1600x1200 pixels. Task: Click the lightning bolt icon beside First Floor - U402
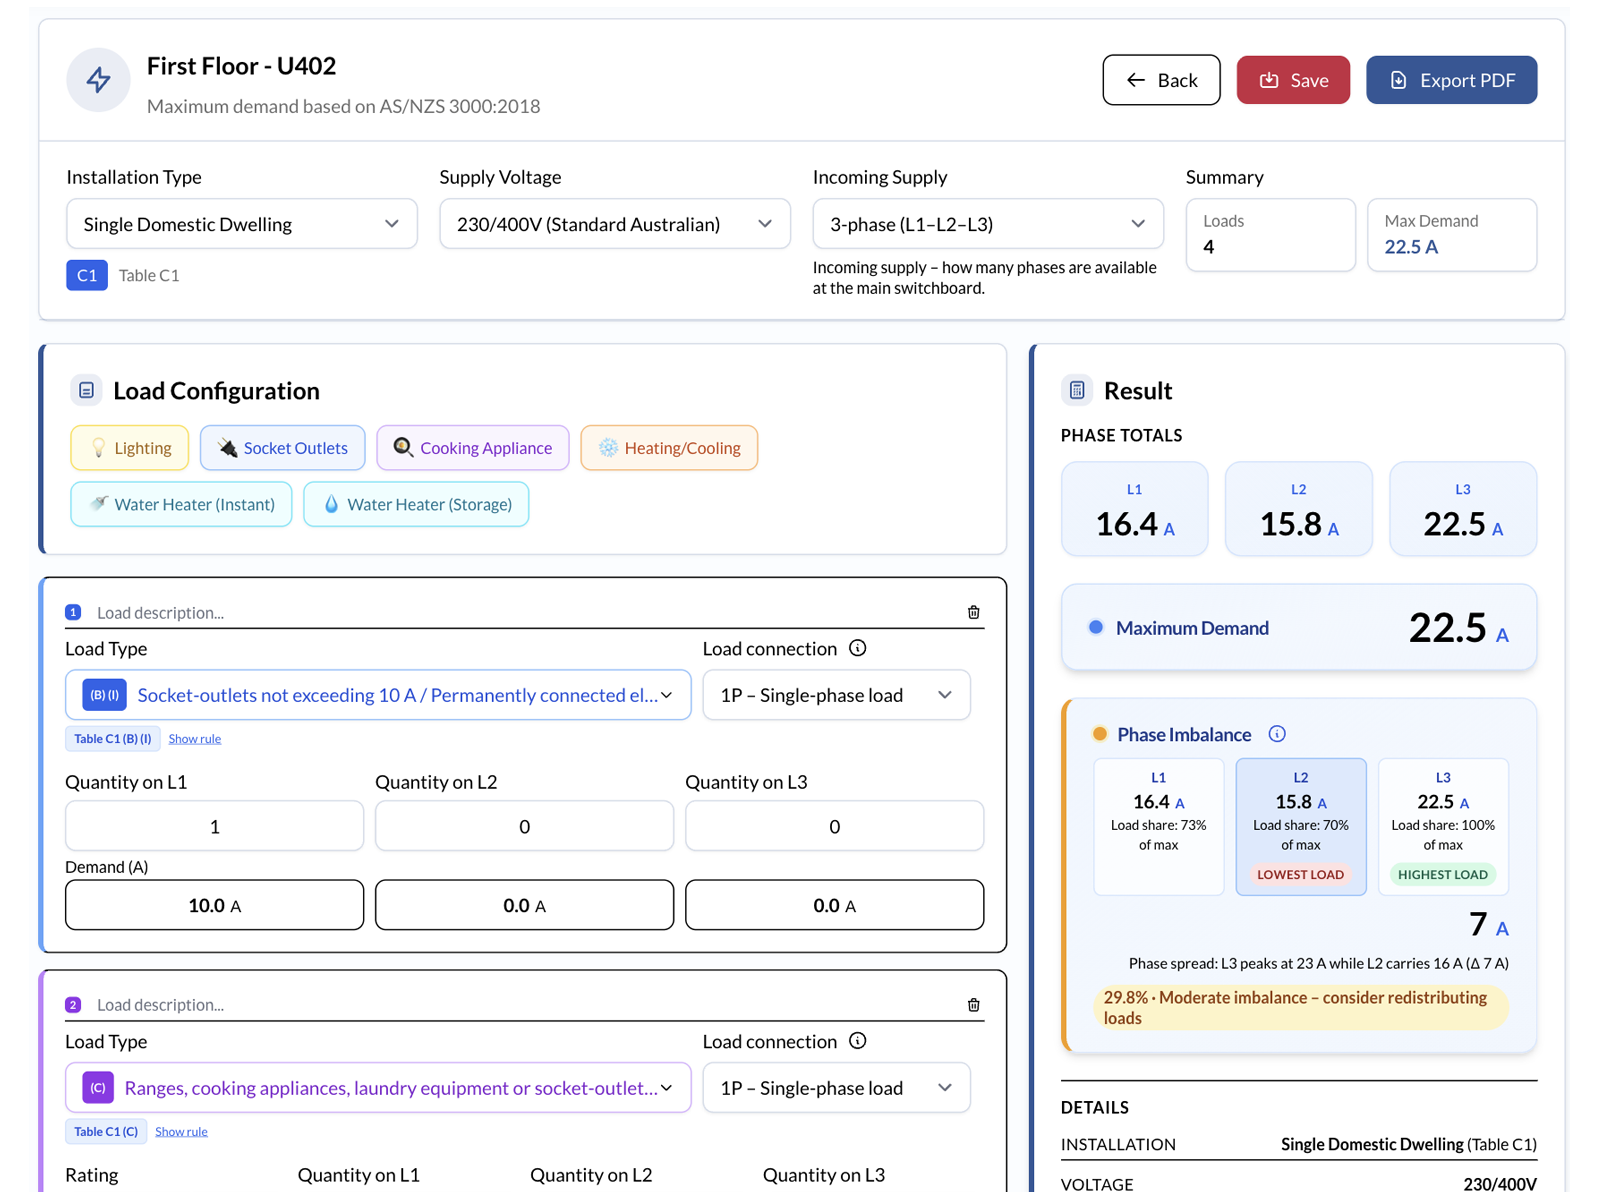(x=97, y=80)
